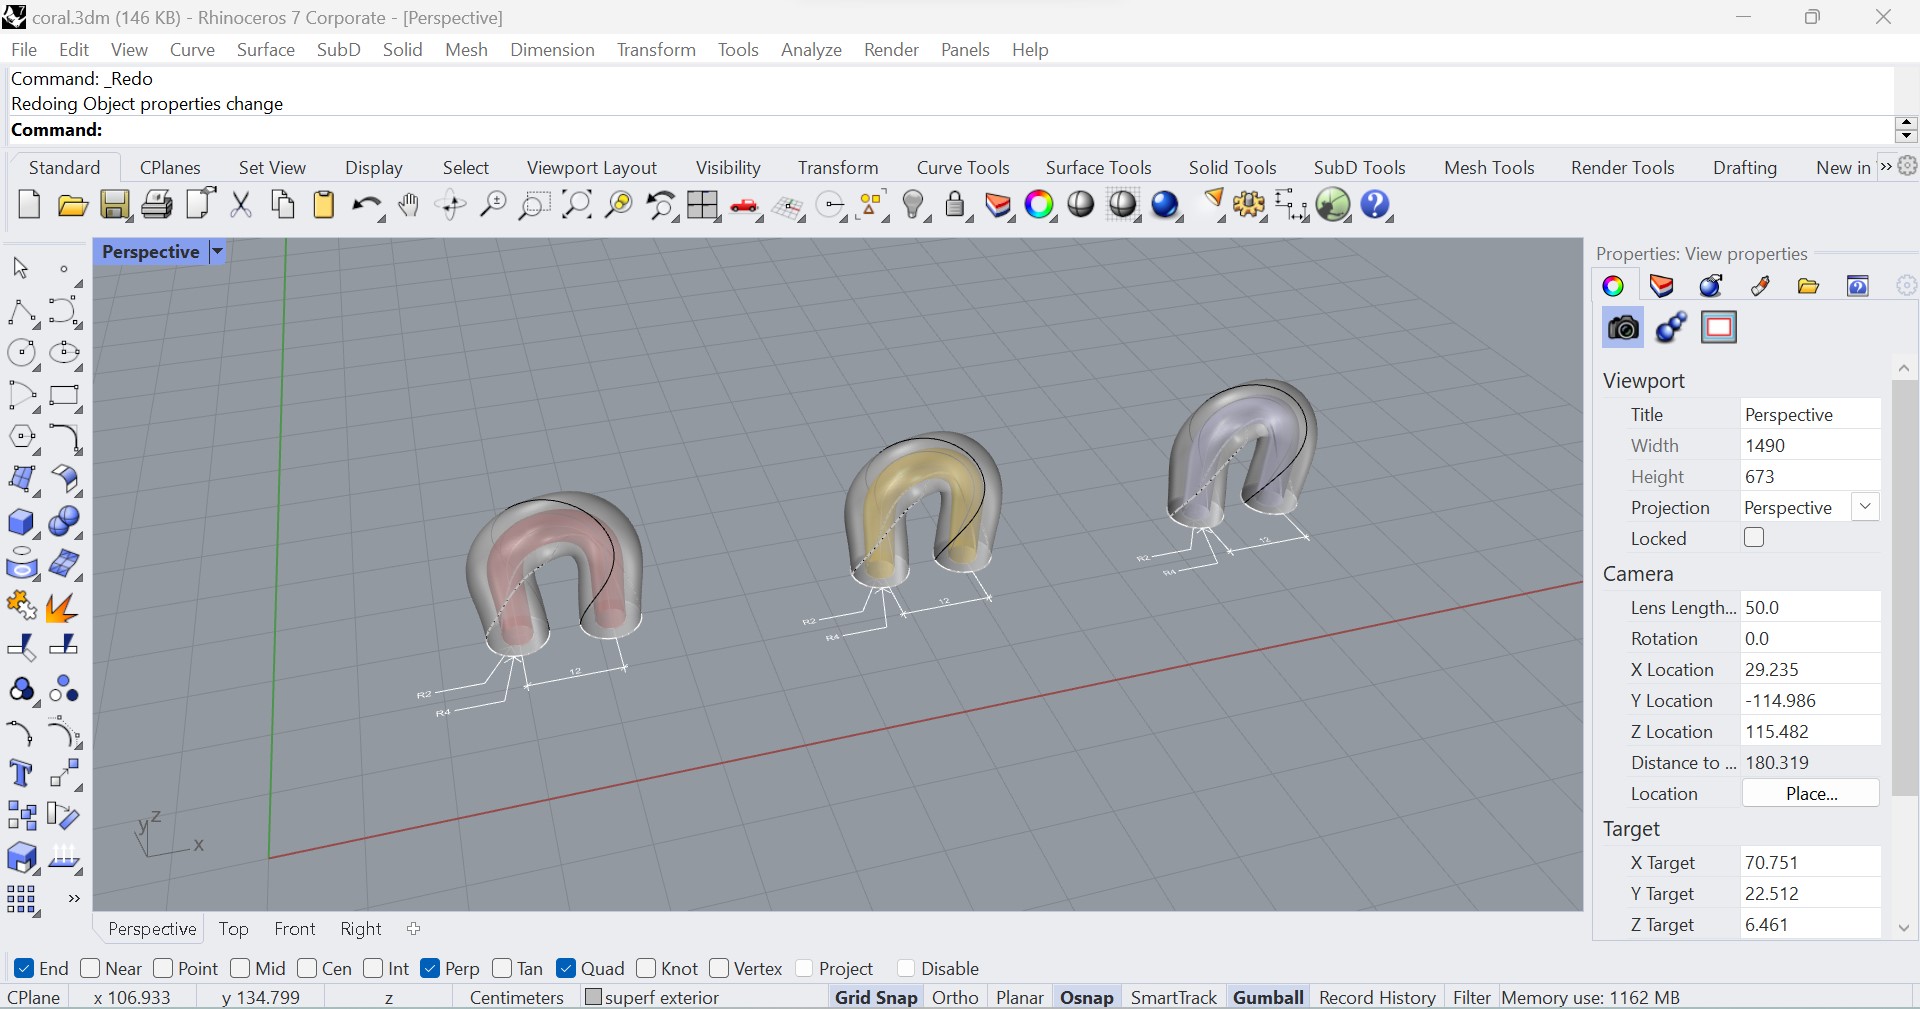Click the superf exterior layer swatch
Viewport: 1920px width, 1009px height.
coord(593,997)
